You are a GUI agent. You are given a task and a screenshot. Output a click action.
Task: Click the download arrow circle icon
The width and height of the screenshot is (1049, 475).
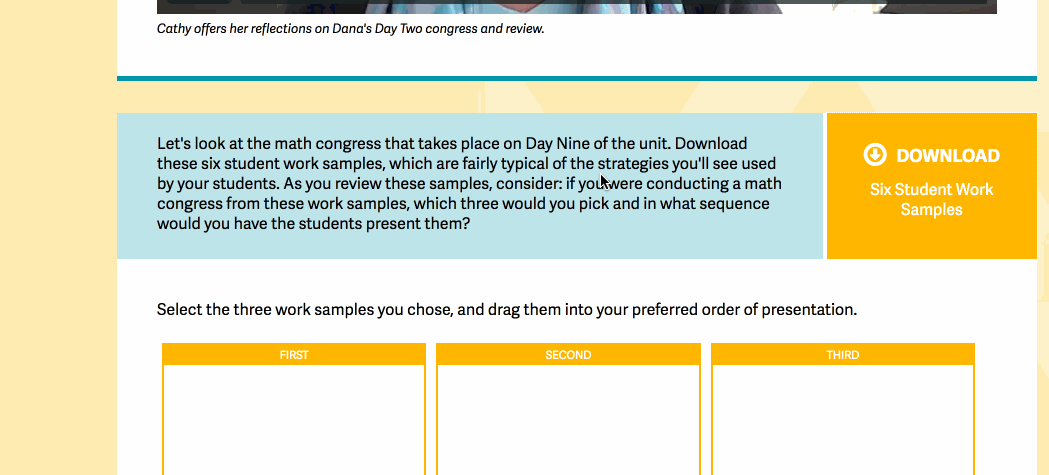pos(875,155)
